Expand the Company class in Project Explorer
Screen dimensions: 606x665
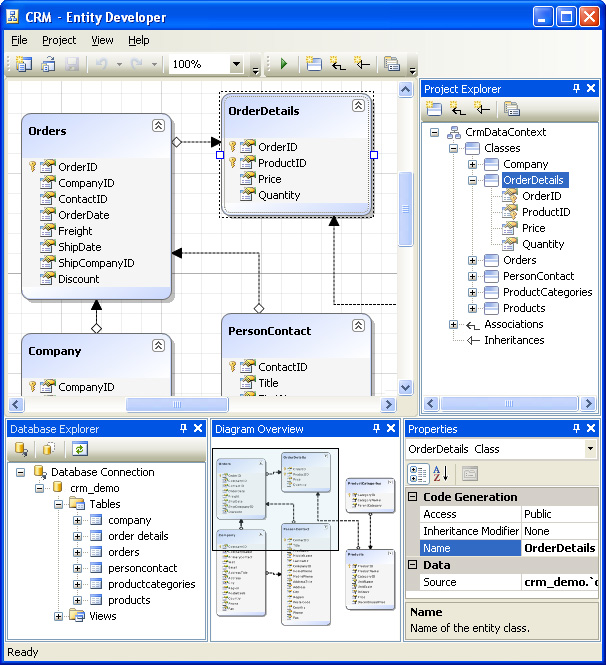click(473, 164)
